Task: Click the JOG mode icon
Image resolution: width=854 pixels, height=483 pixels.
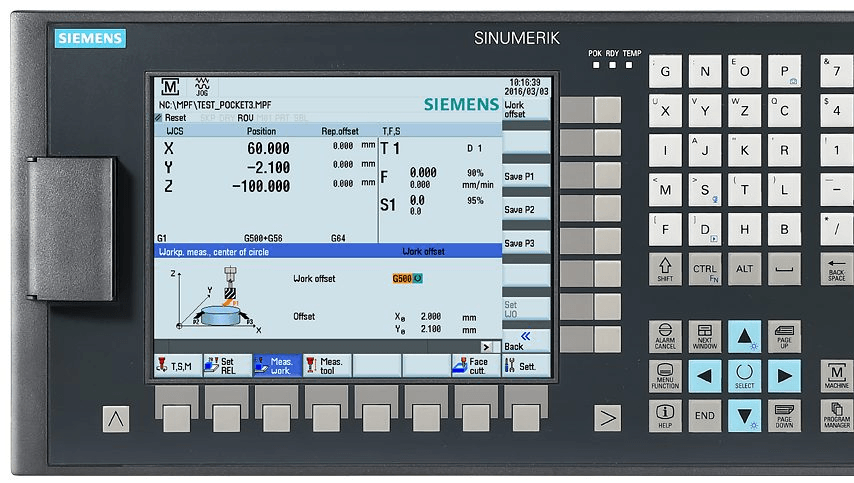Action: pyautogui.click(x=202, y=87)
